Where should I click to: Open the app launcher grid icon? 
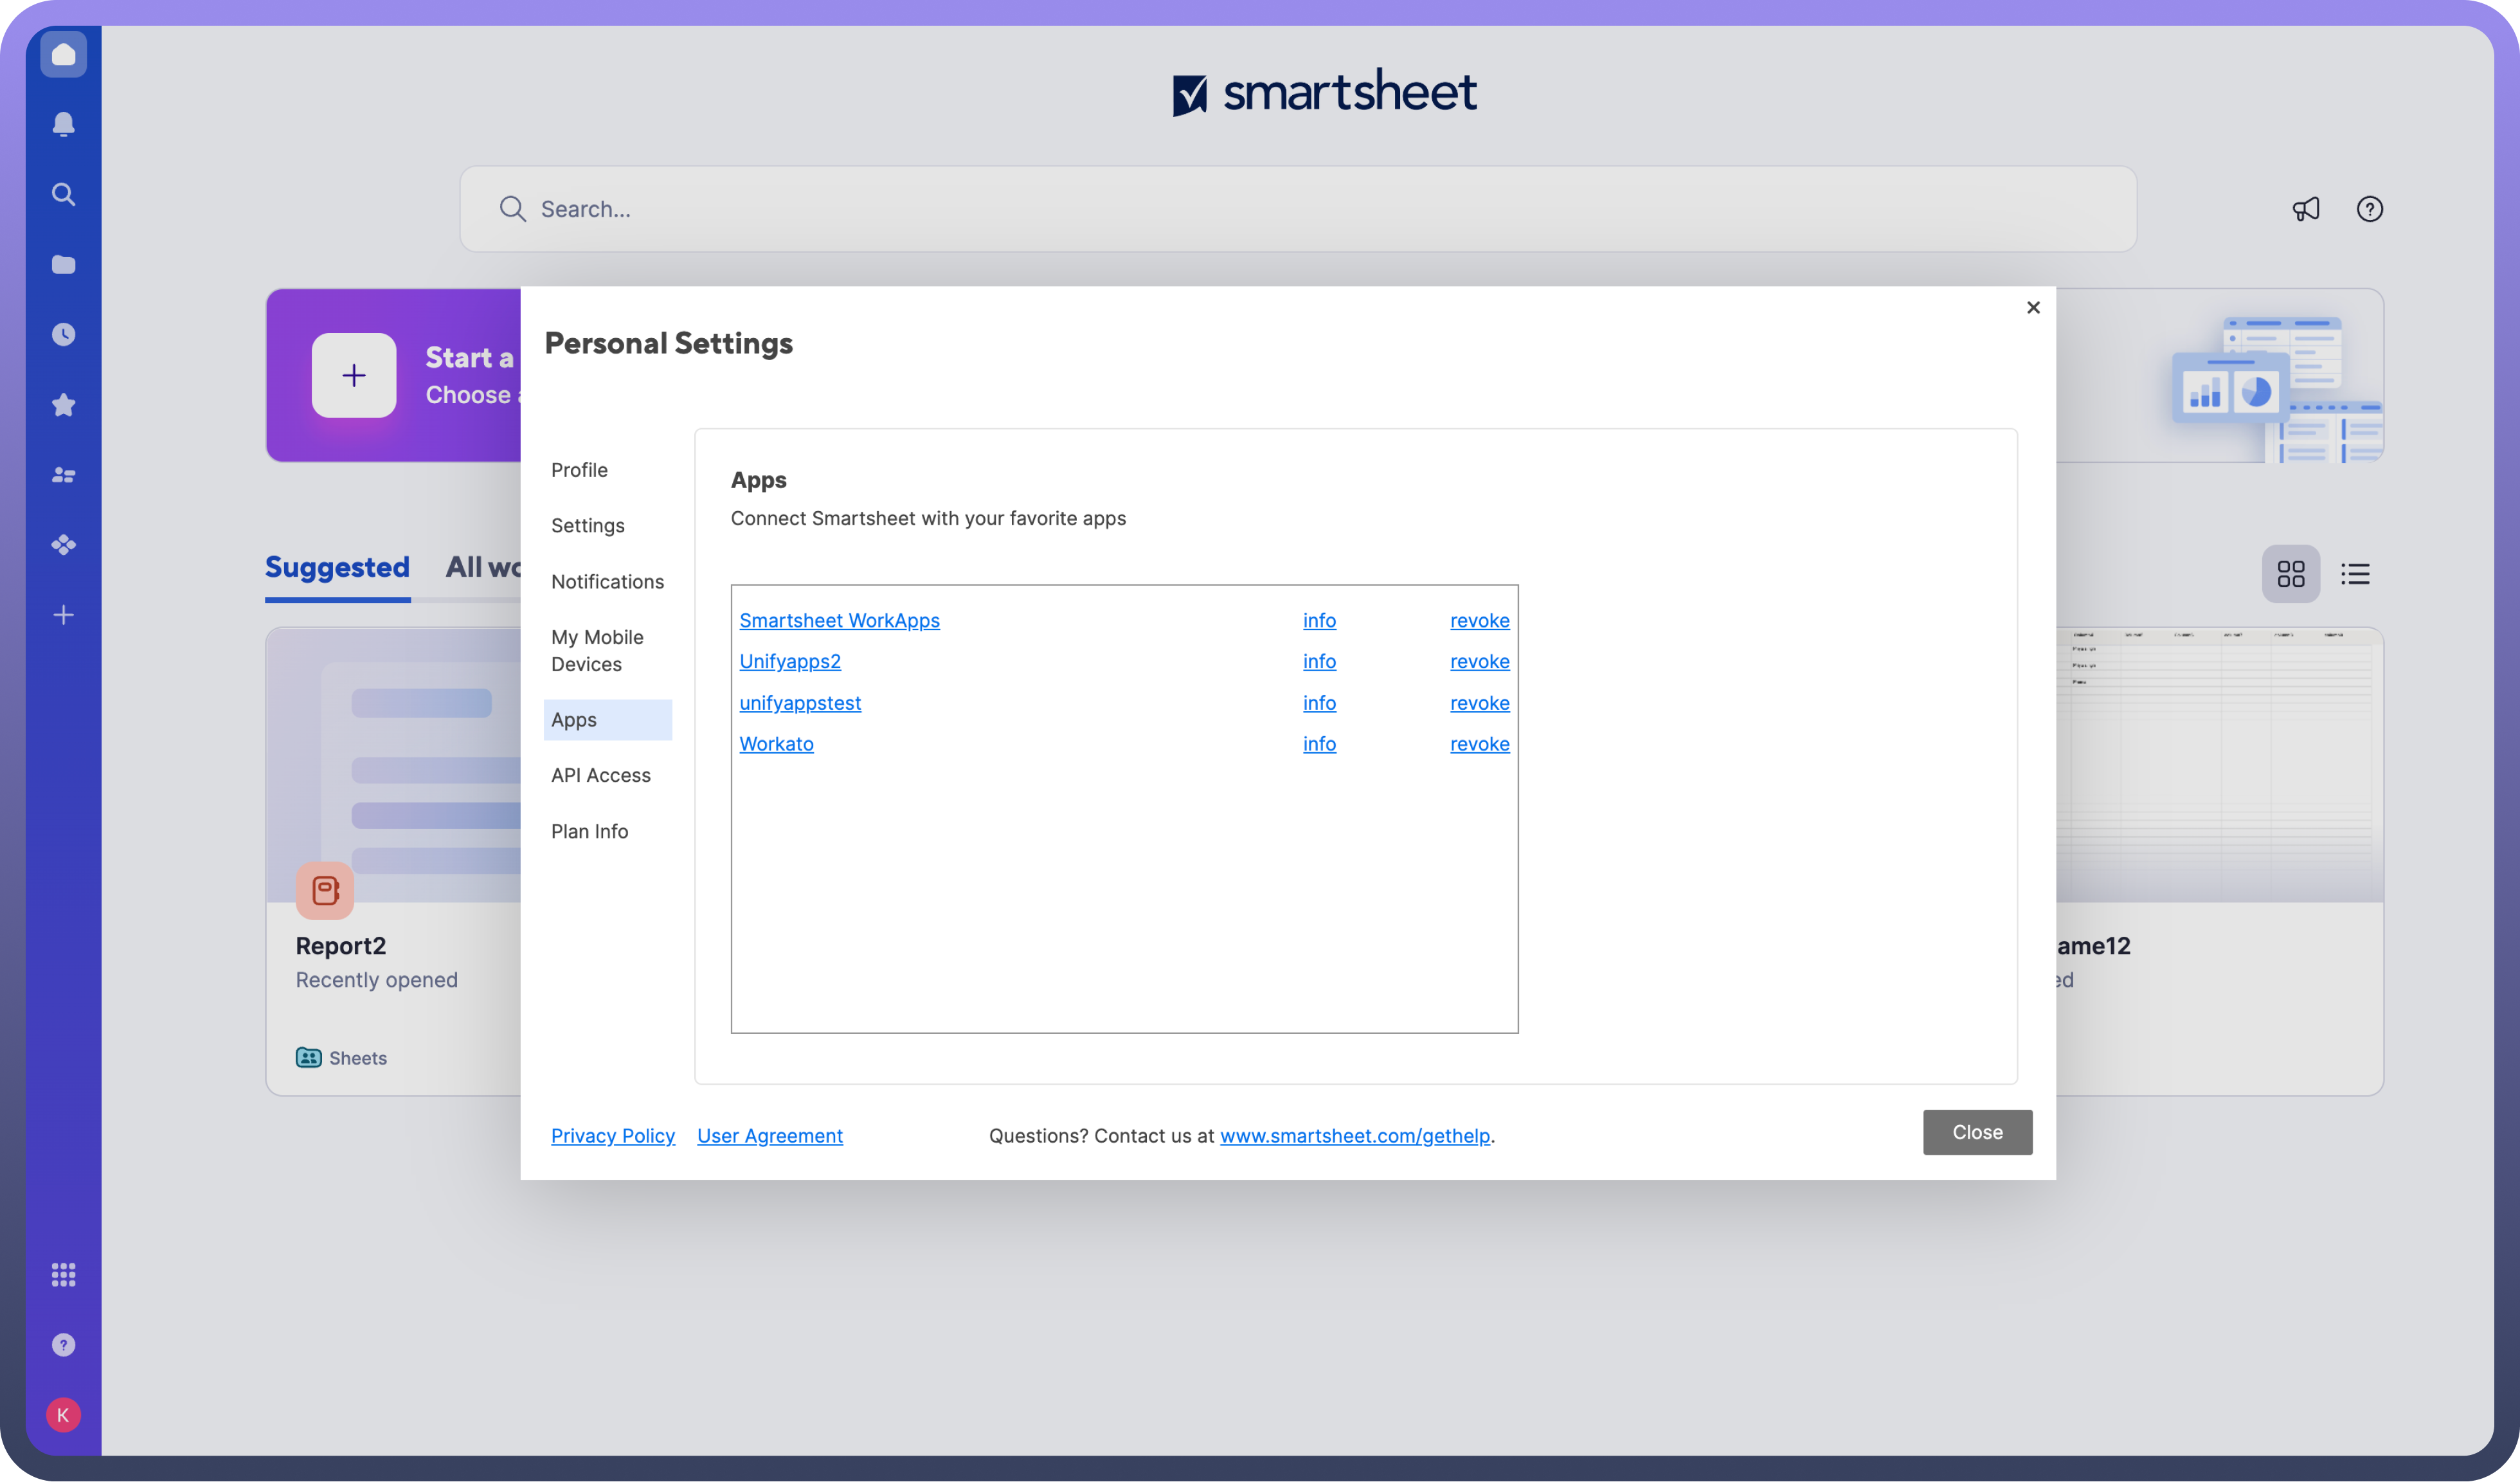click(x=63, y=1274)
